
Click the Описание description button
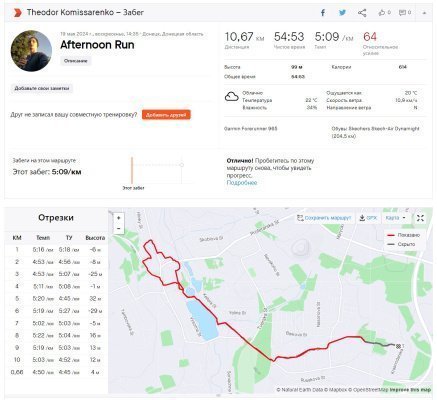coord(76,61)
